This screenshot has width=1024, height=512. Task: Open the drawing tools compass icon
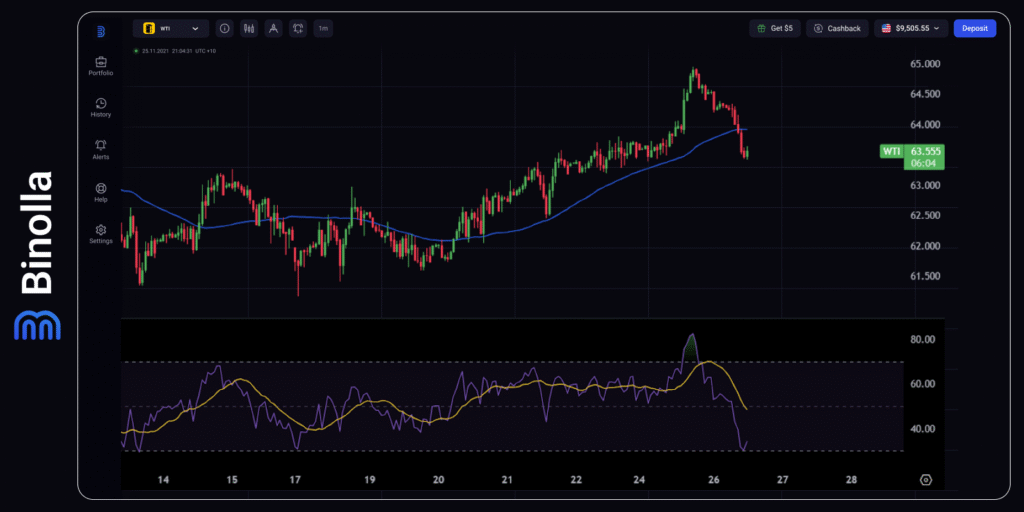tap(273, 29)
